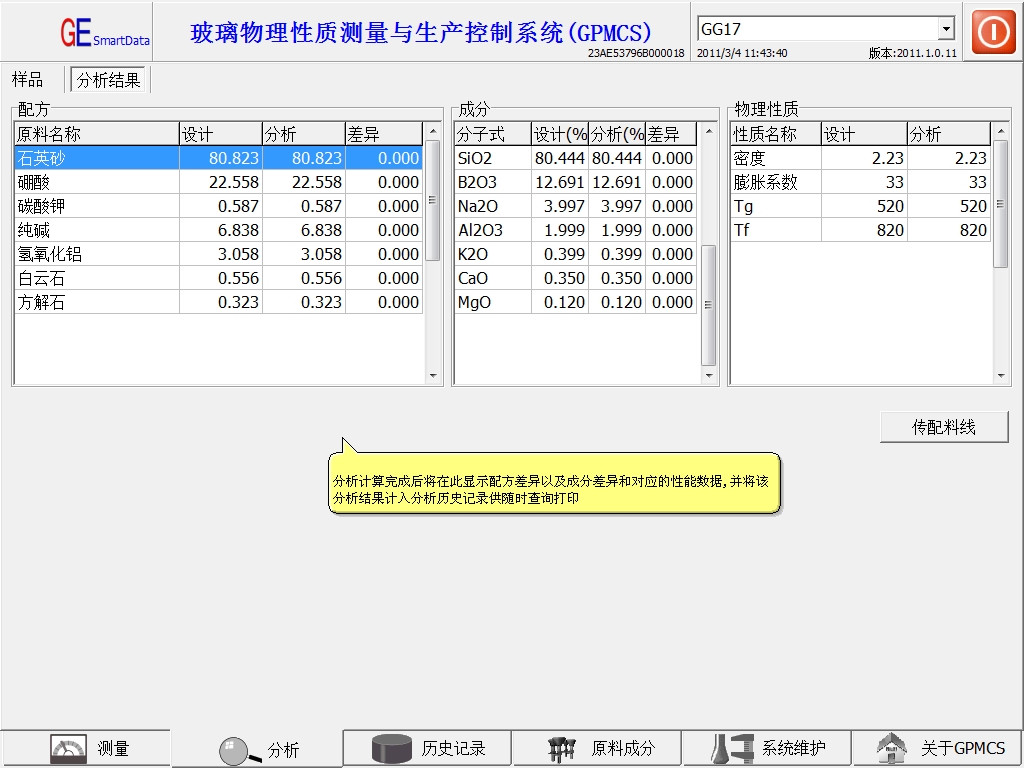Click the 配方 table scrollbar thumb
This screenshot has height=768, width=1024.
433,200
